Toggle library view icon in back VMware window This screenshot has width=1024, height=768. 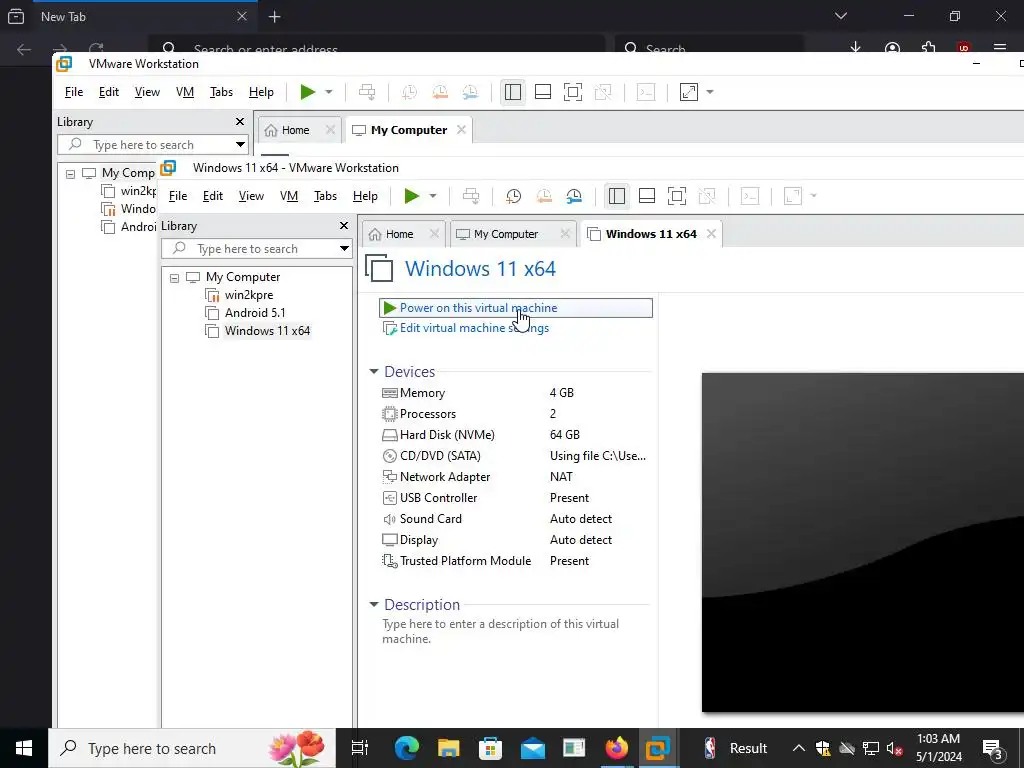pos(513,92)
